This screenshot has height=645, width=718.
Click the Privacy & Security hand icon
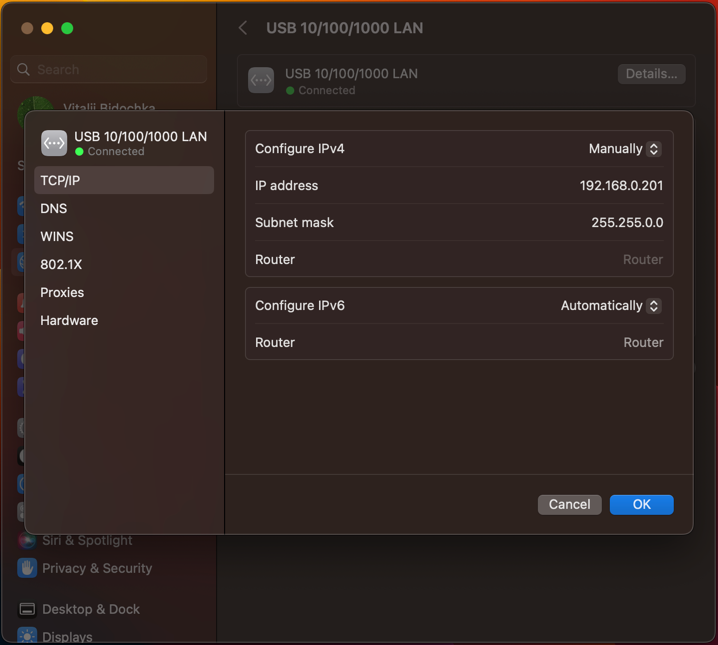(27, 568)
